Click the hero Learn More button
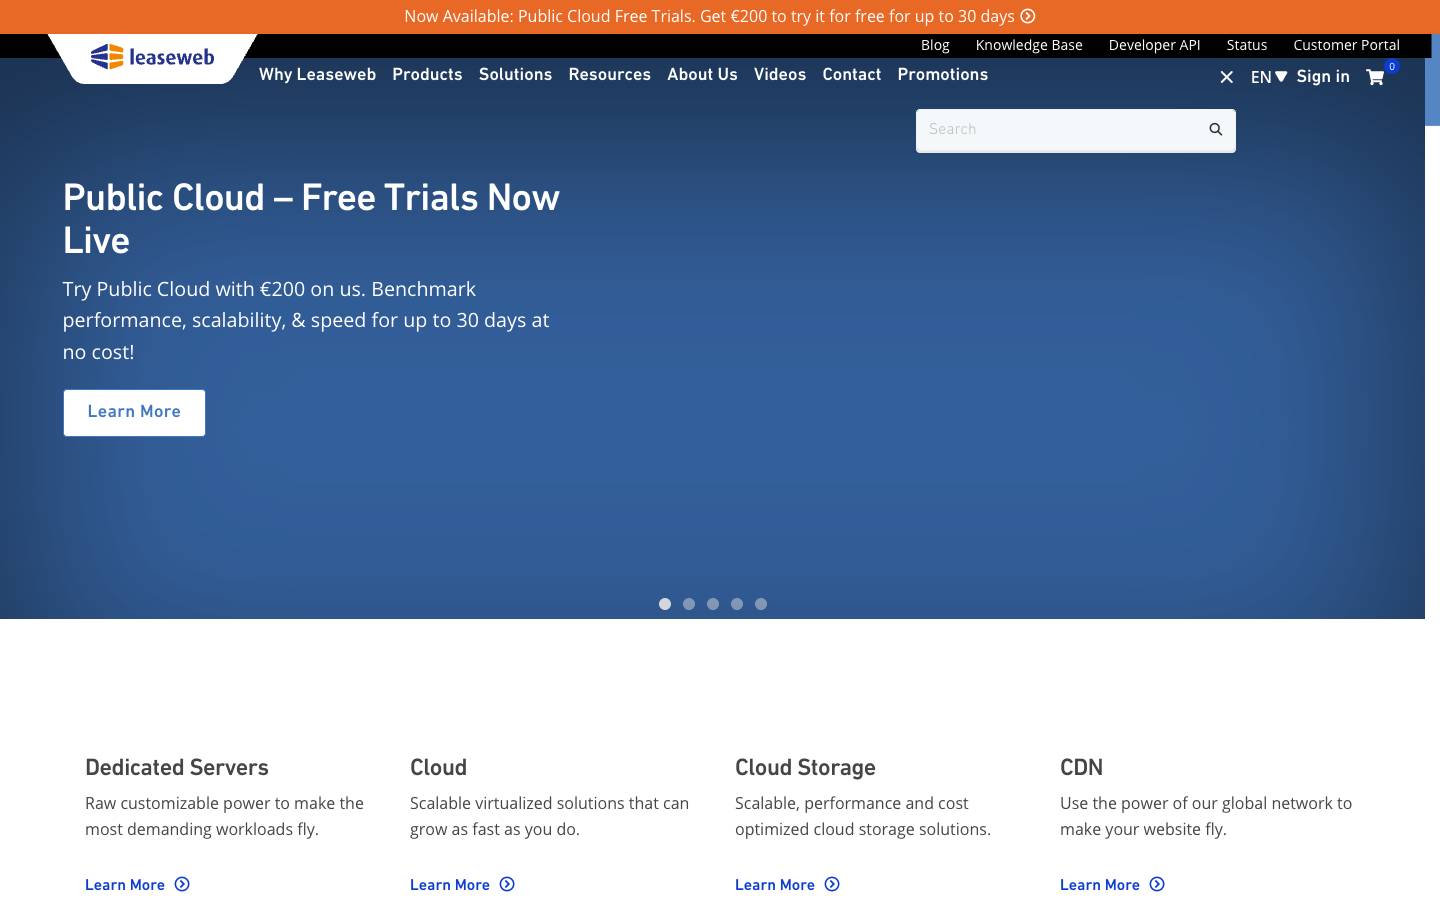This screenshot has height=900, width=1440. [x=134, y=413]
